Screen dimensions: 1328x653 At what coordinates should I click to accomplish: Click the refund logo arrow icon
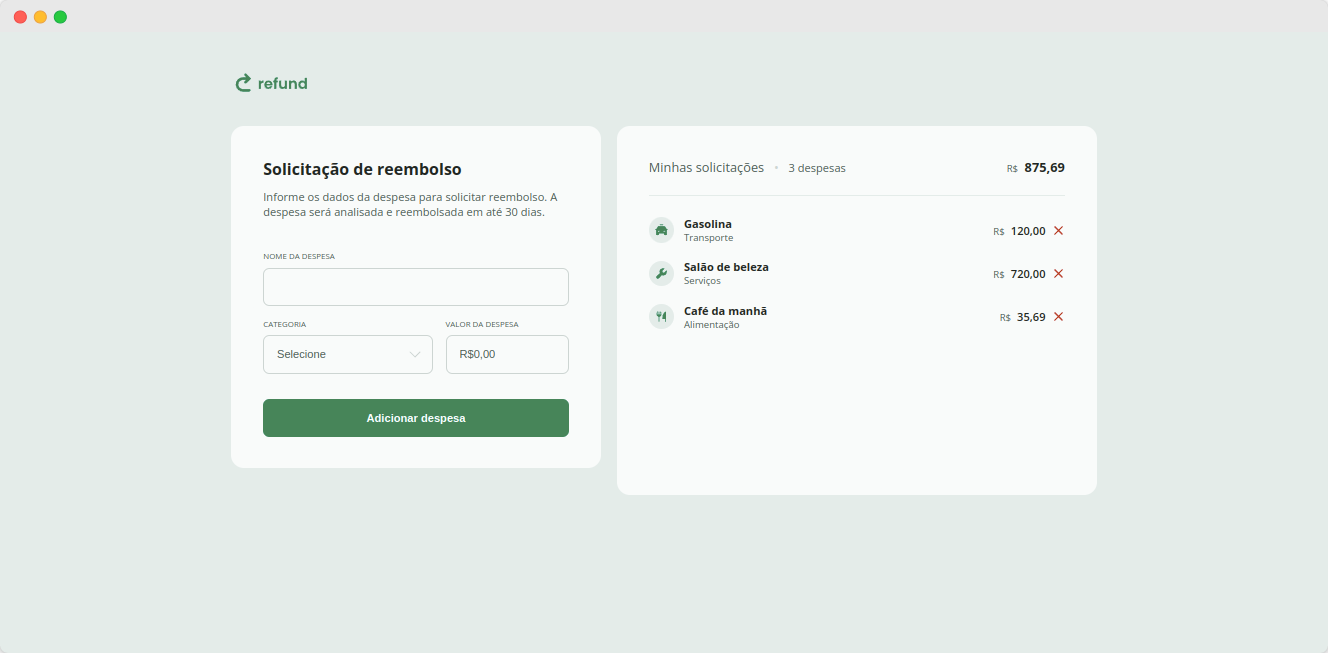pos(243,83)
